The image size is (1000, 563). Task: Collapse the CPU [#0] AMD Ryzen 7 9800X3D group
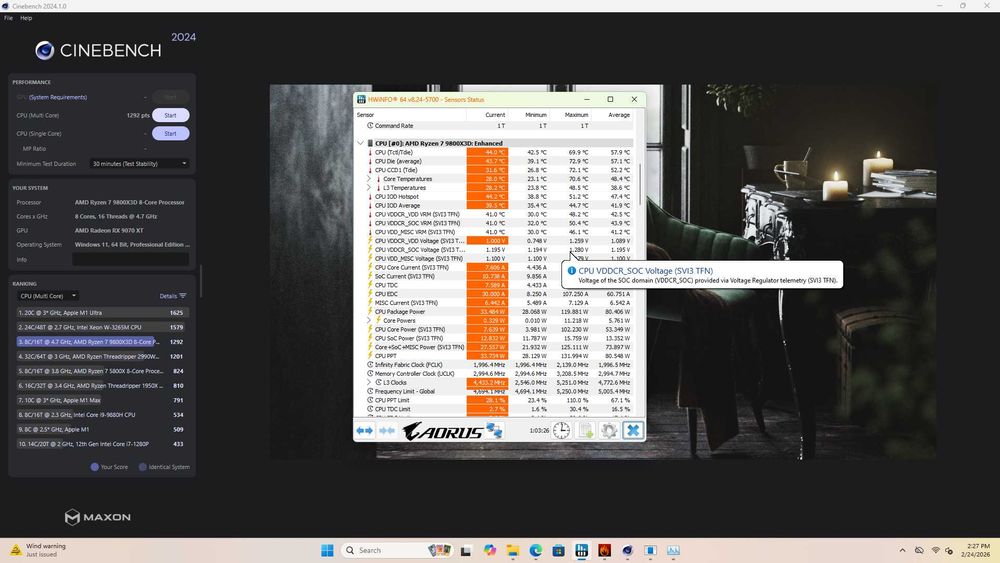[360, 143]
